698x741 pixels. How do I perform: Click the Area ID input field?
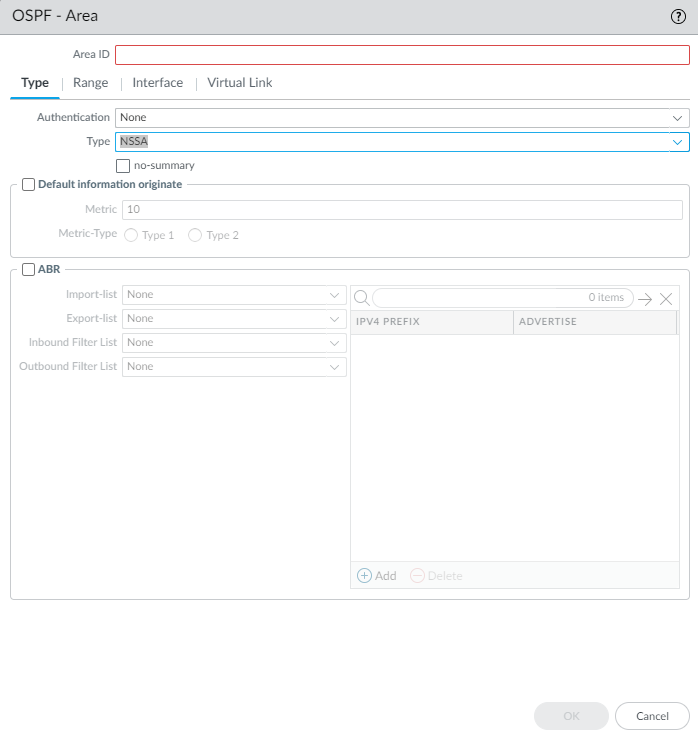click(402, 55)
